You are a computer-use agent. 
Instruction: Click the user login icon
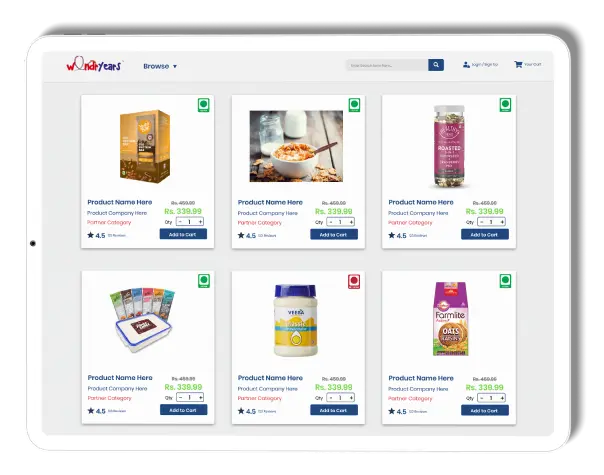(x=466, y=65)
